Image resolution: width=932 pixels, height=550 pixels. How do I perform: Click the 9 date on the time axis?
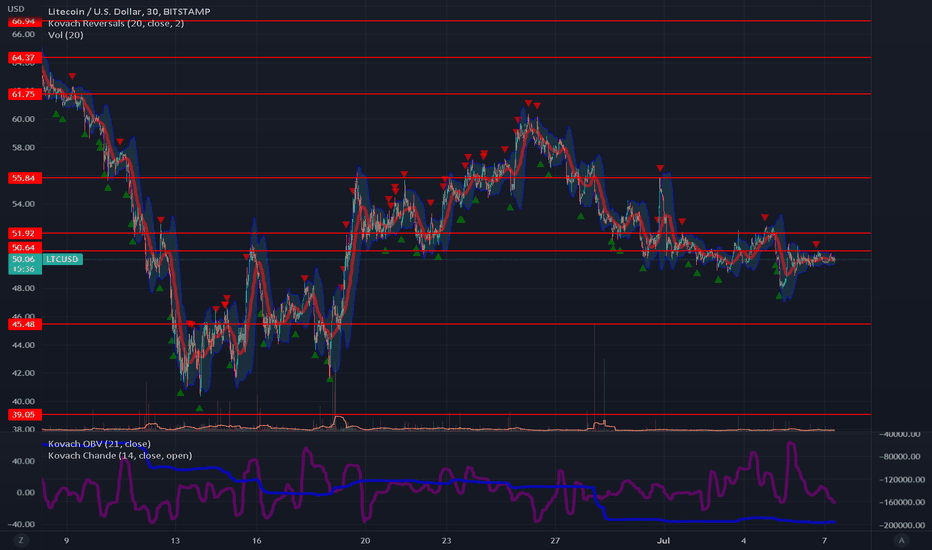click(x=67, y=540)
